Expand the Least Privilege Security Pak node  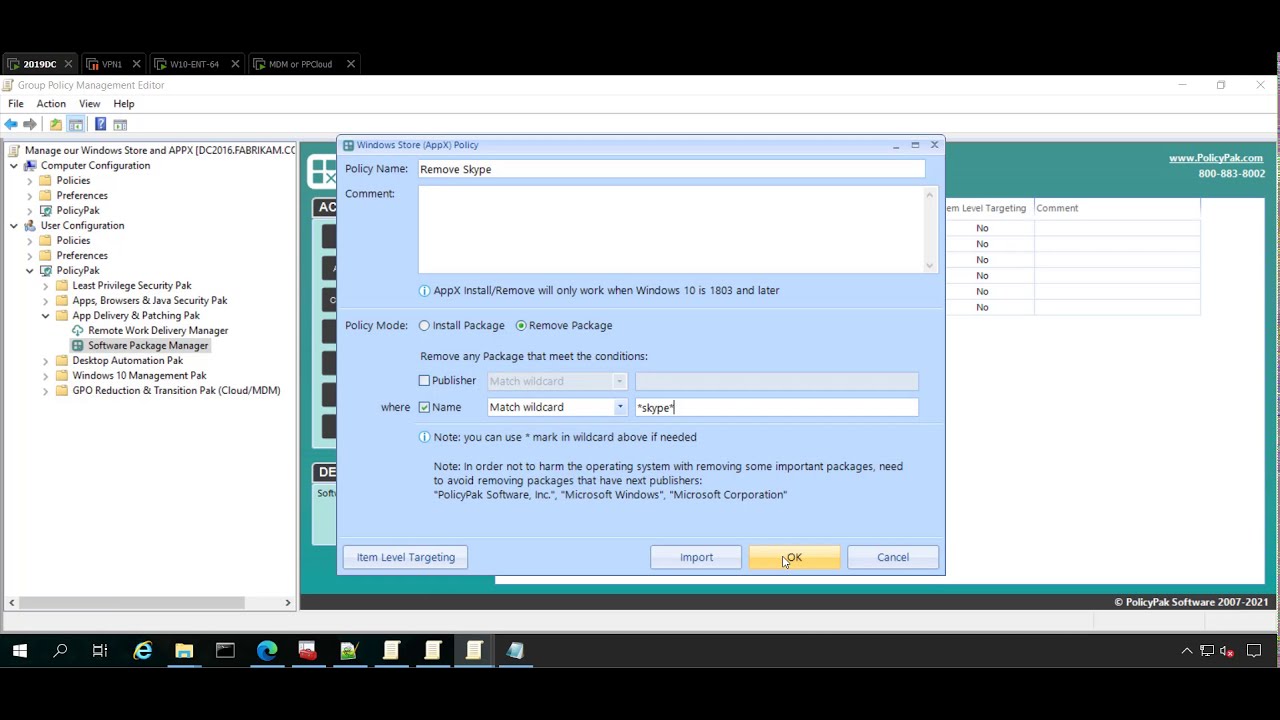(x=45, y=286)
